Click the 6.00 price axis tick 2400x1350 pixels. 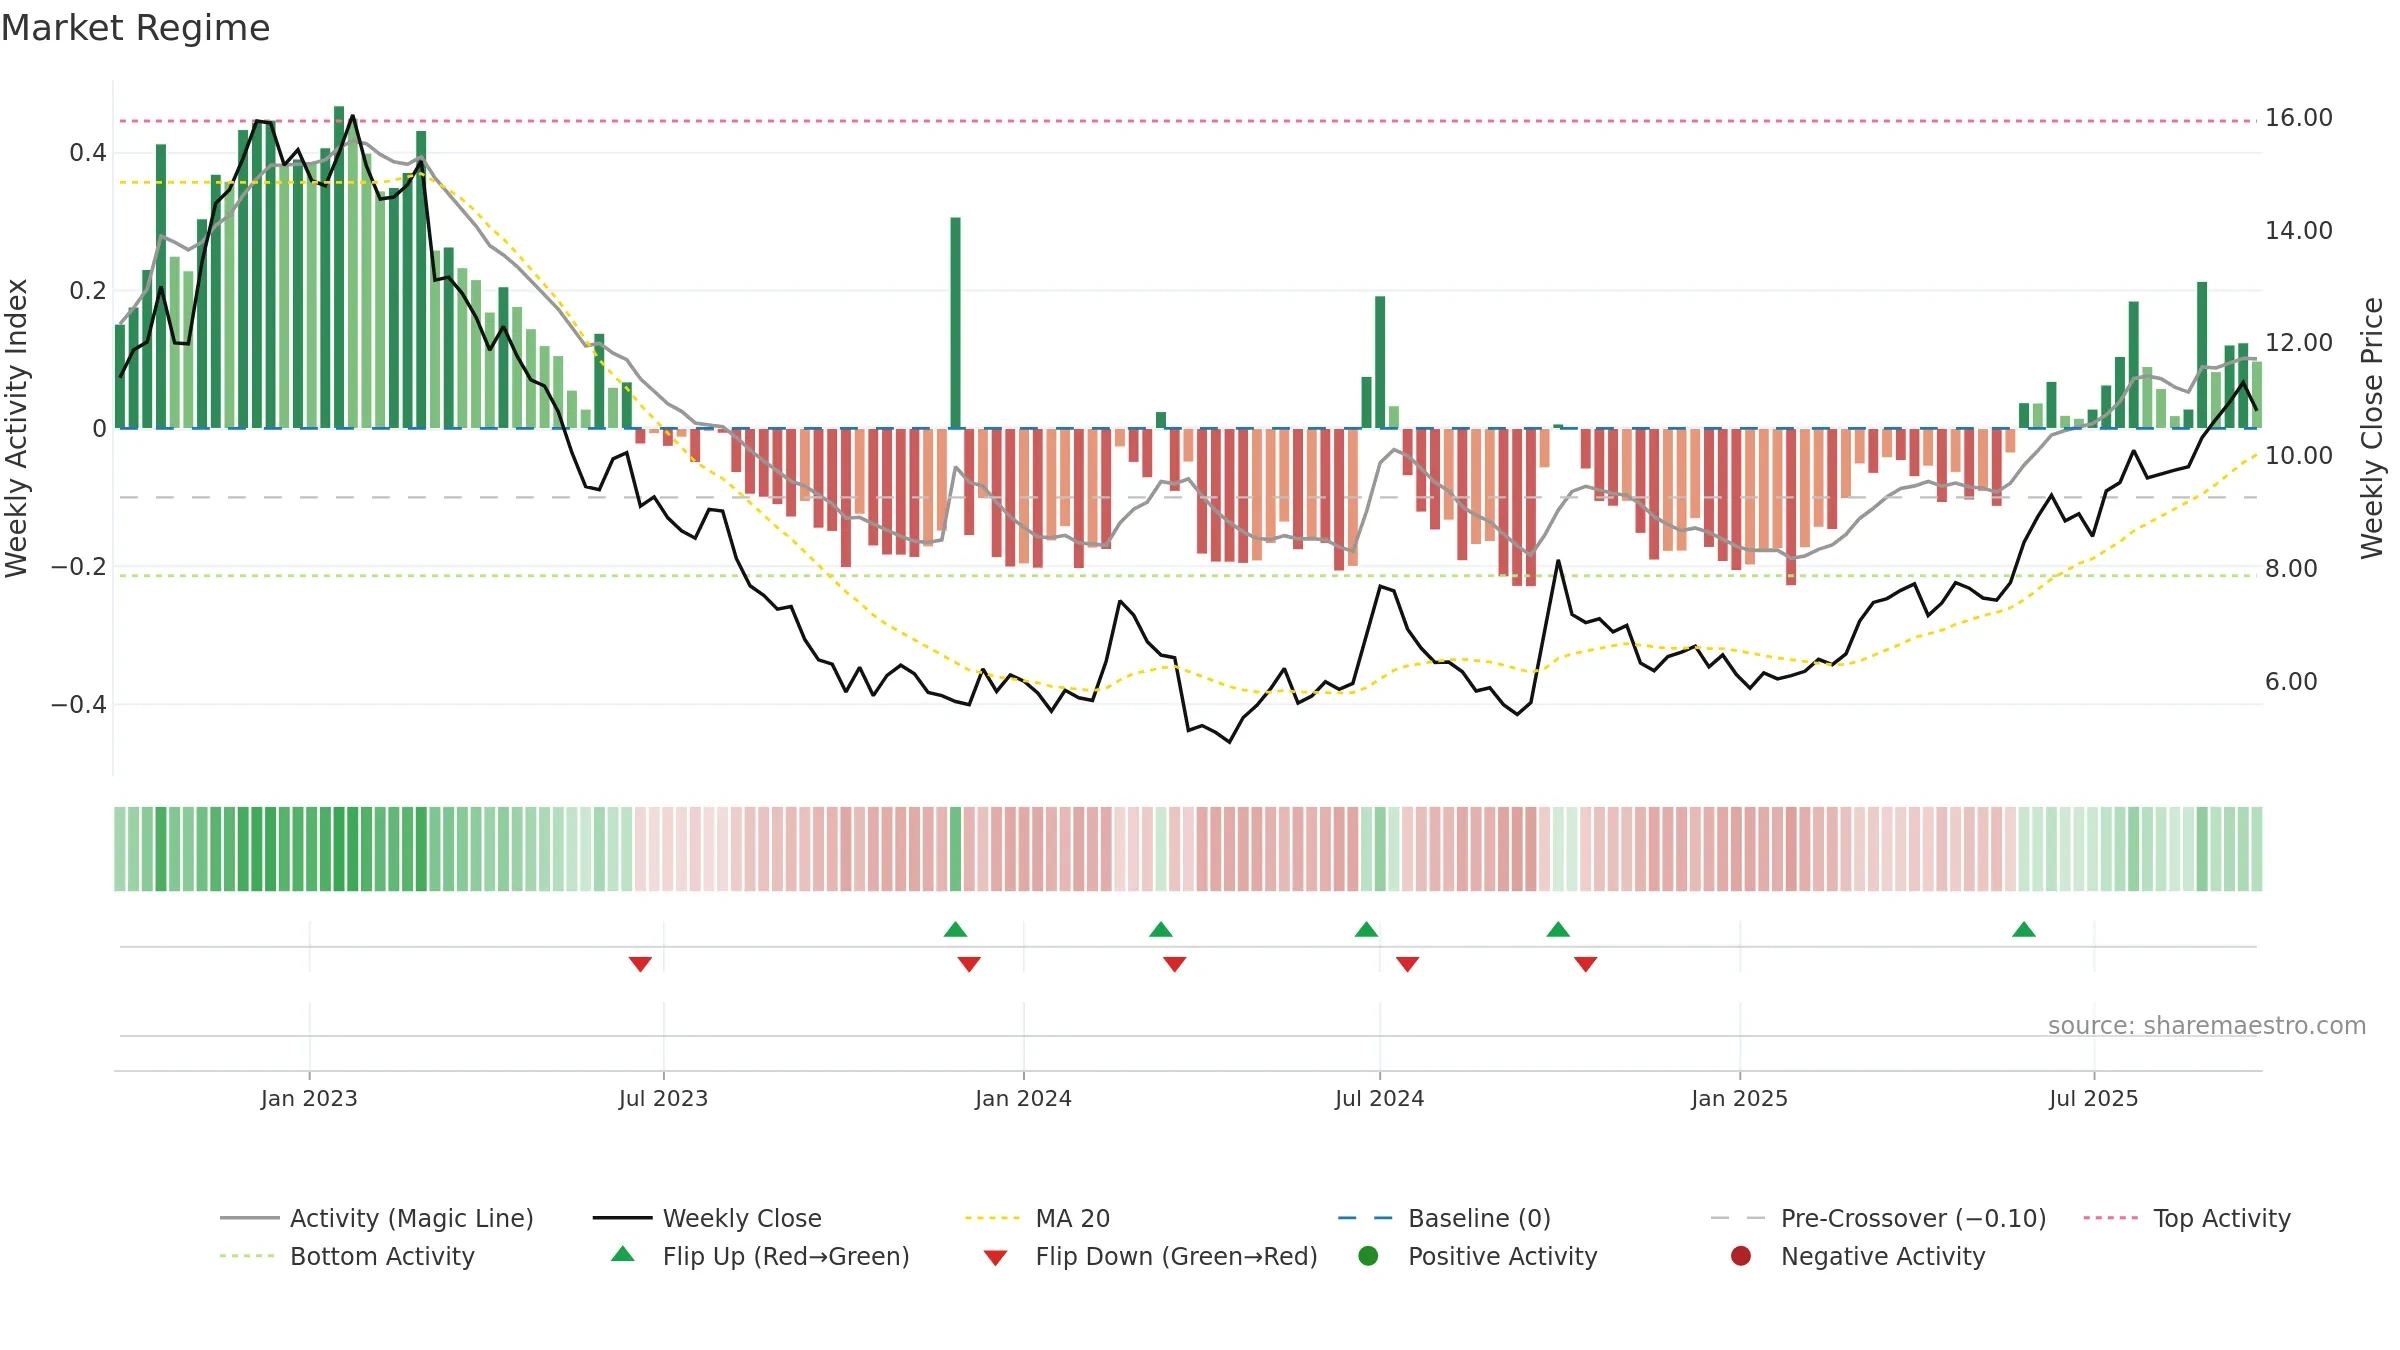[x=2290, y=682]
